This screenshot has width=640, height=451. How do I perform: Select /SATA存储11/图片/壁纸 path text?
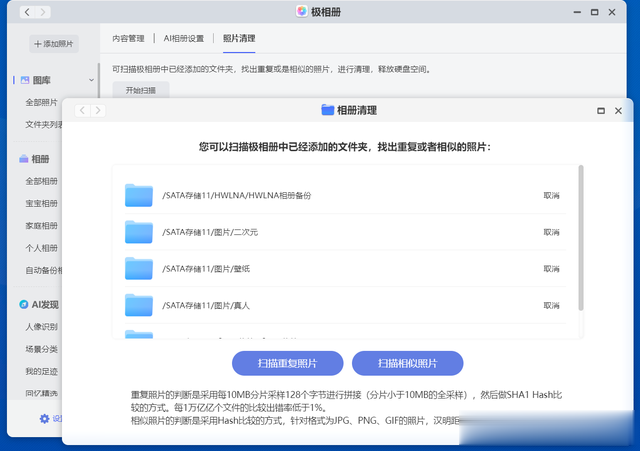pyautogui.click(x=206, y=269)
